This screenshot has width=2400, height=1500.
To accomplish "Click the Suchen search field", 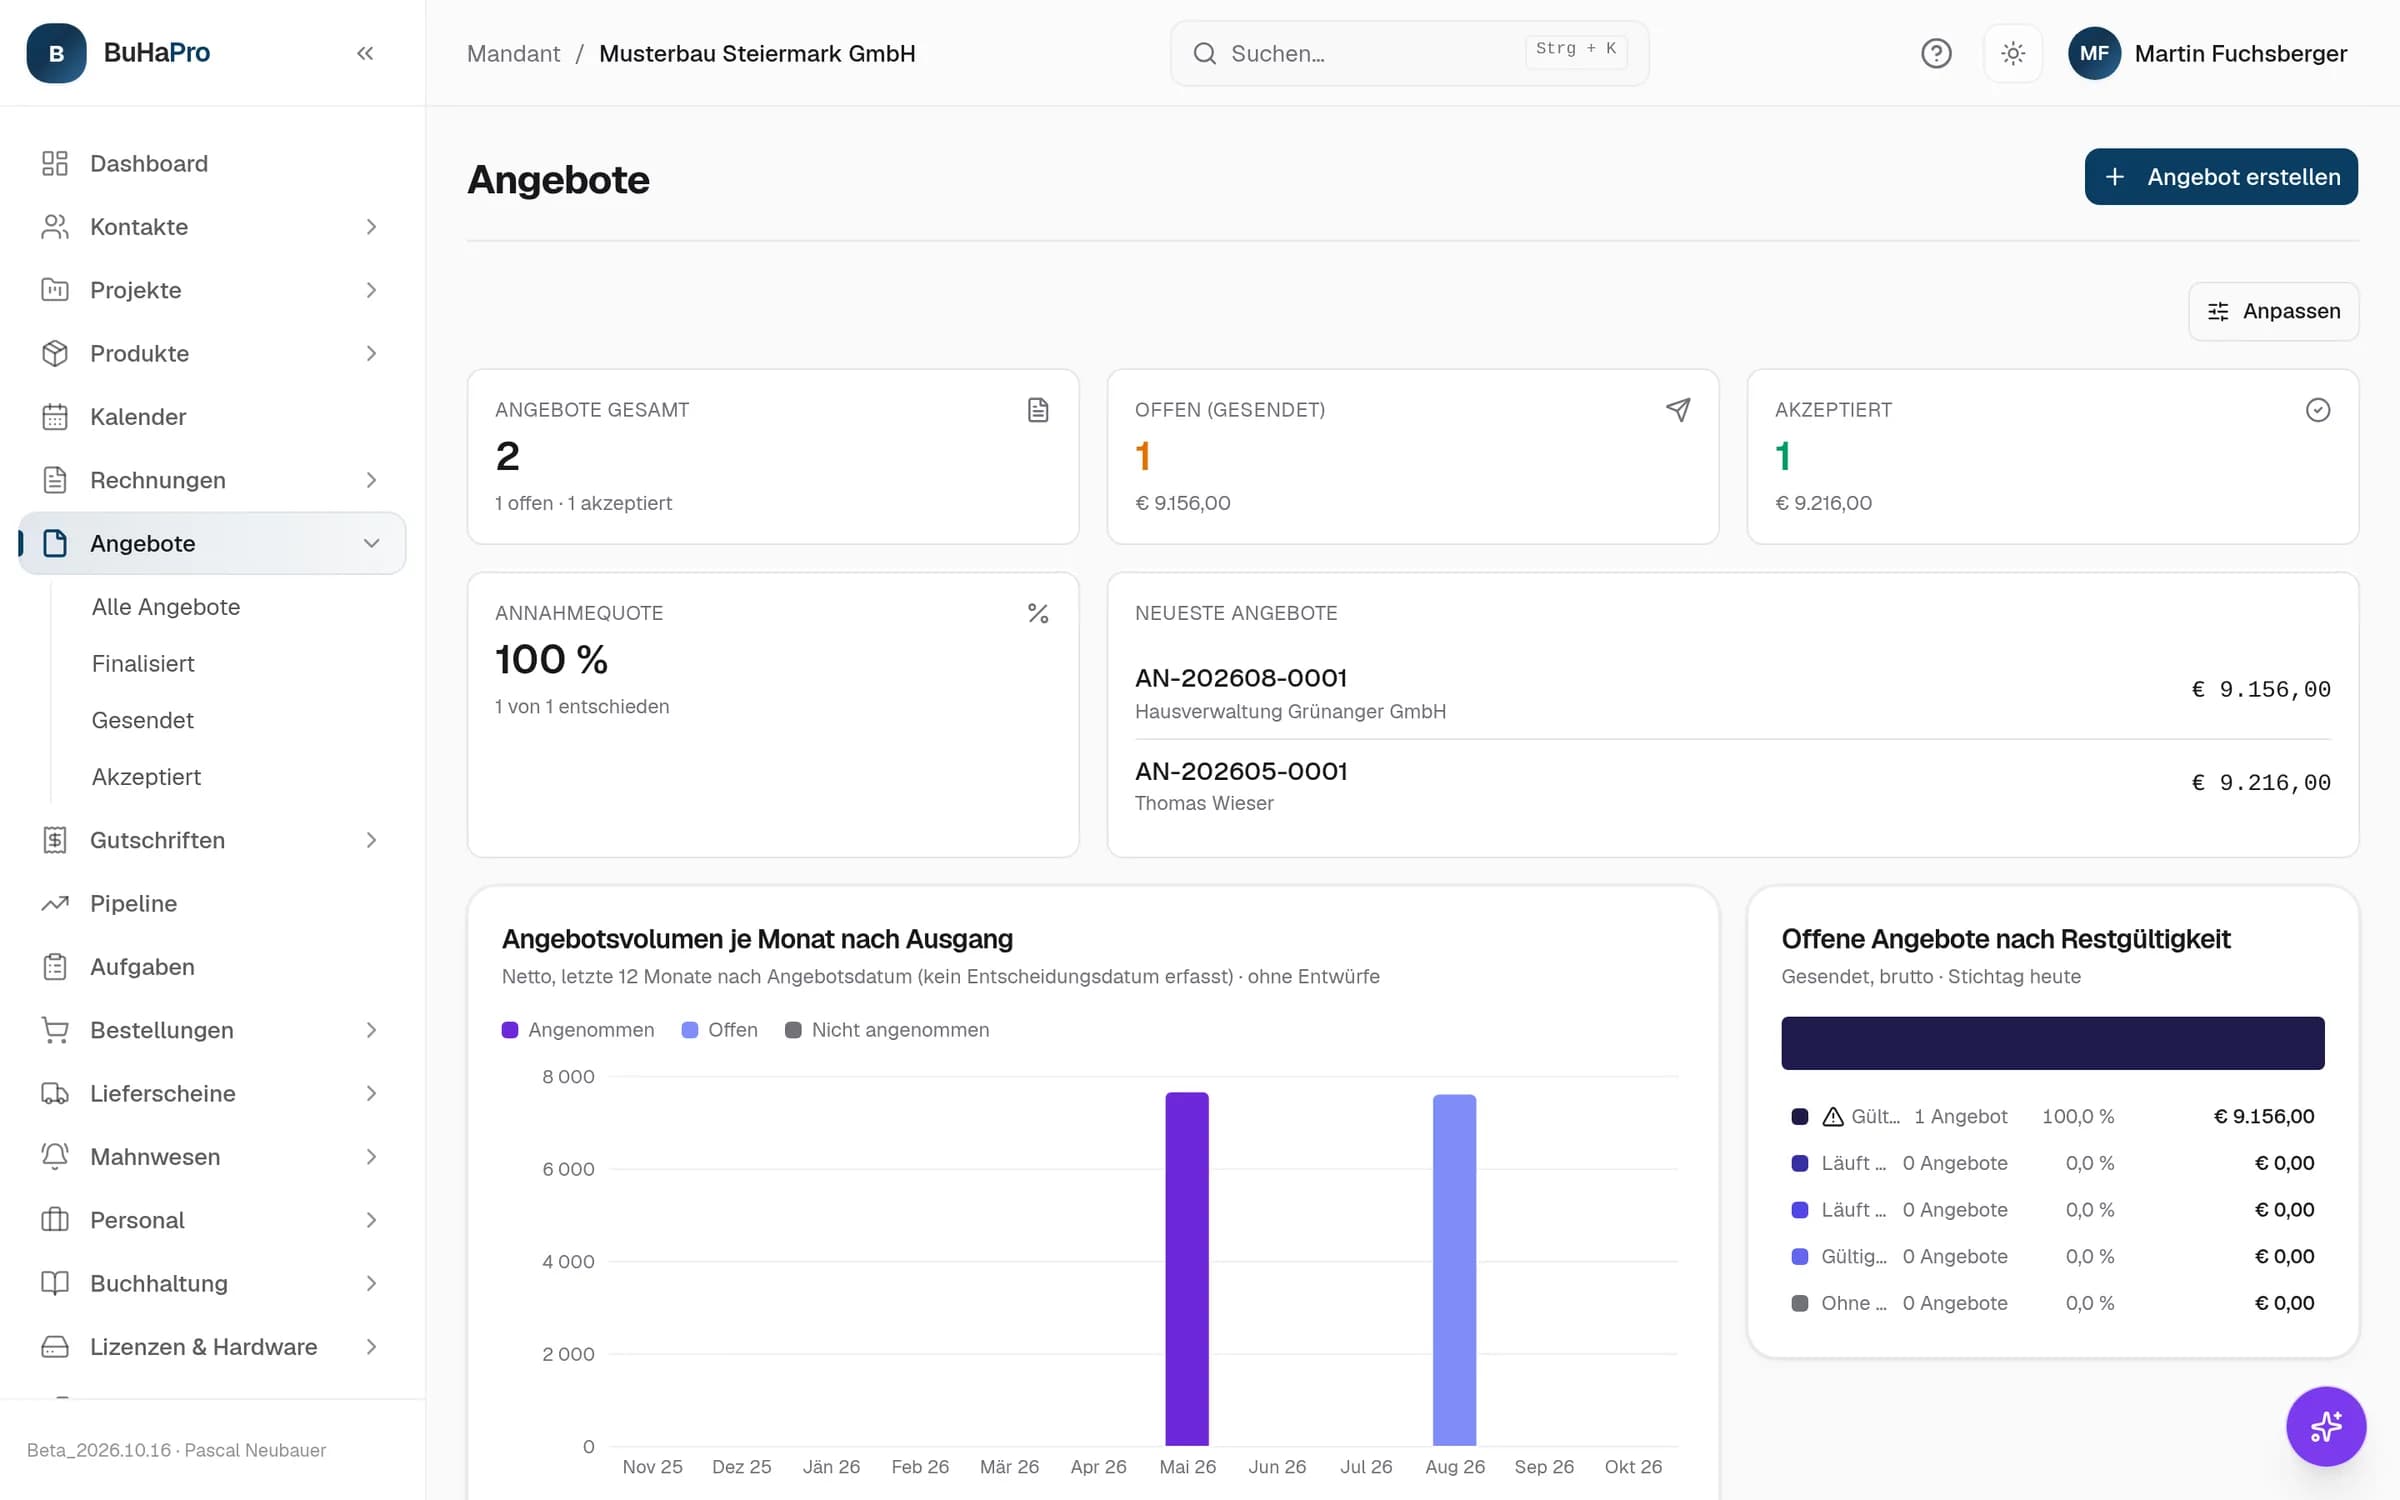I will (x=1409, y=53).
